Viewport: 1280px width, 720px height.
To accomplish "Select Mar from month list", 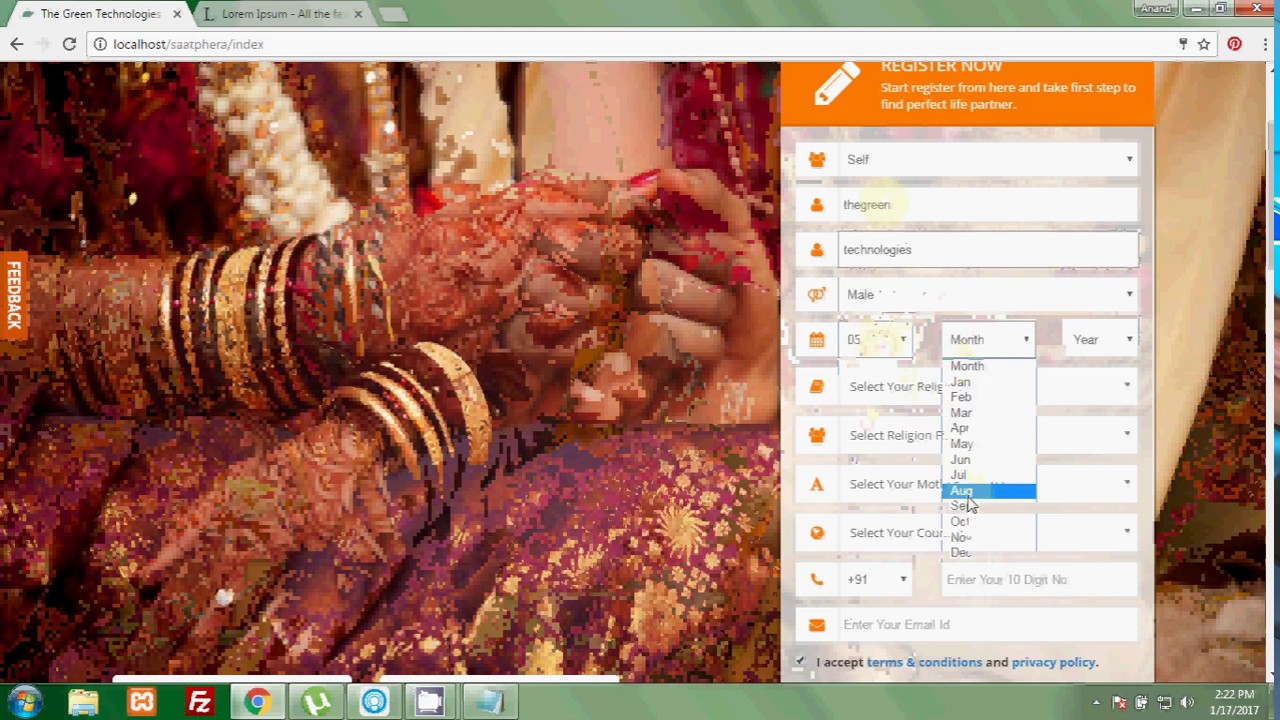I will coord(989,413).
